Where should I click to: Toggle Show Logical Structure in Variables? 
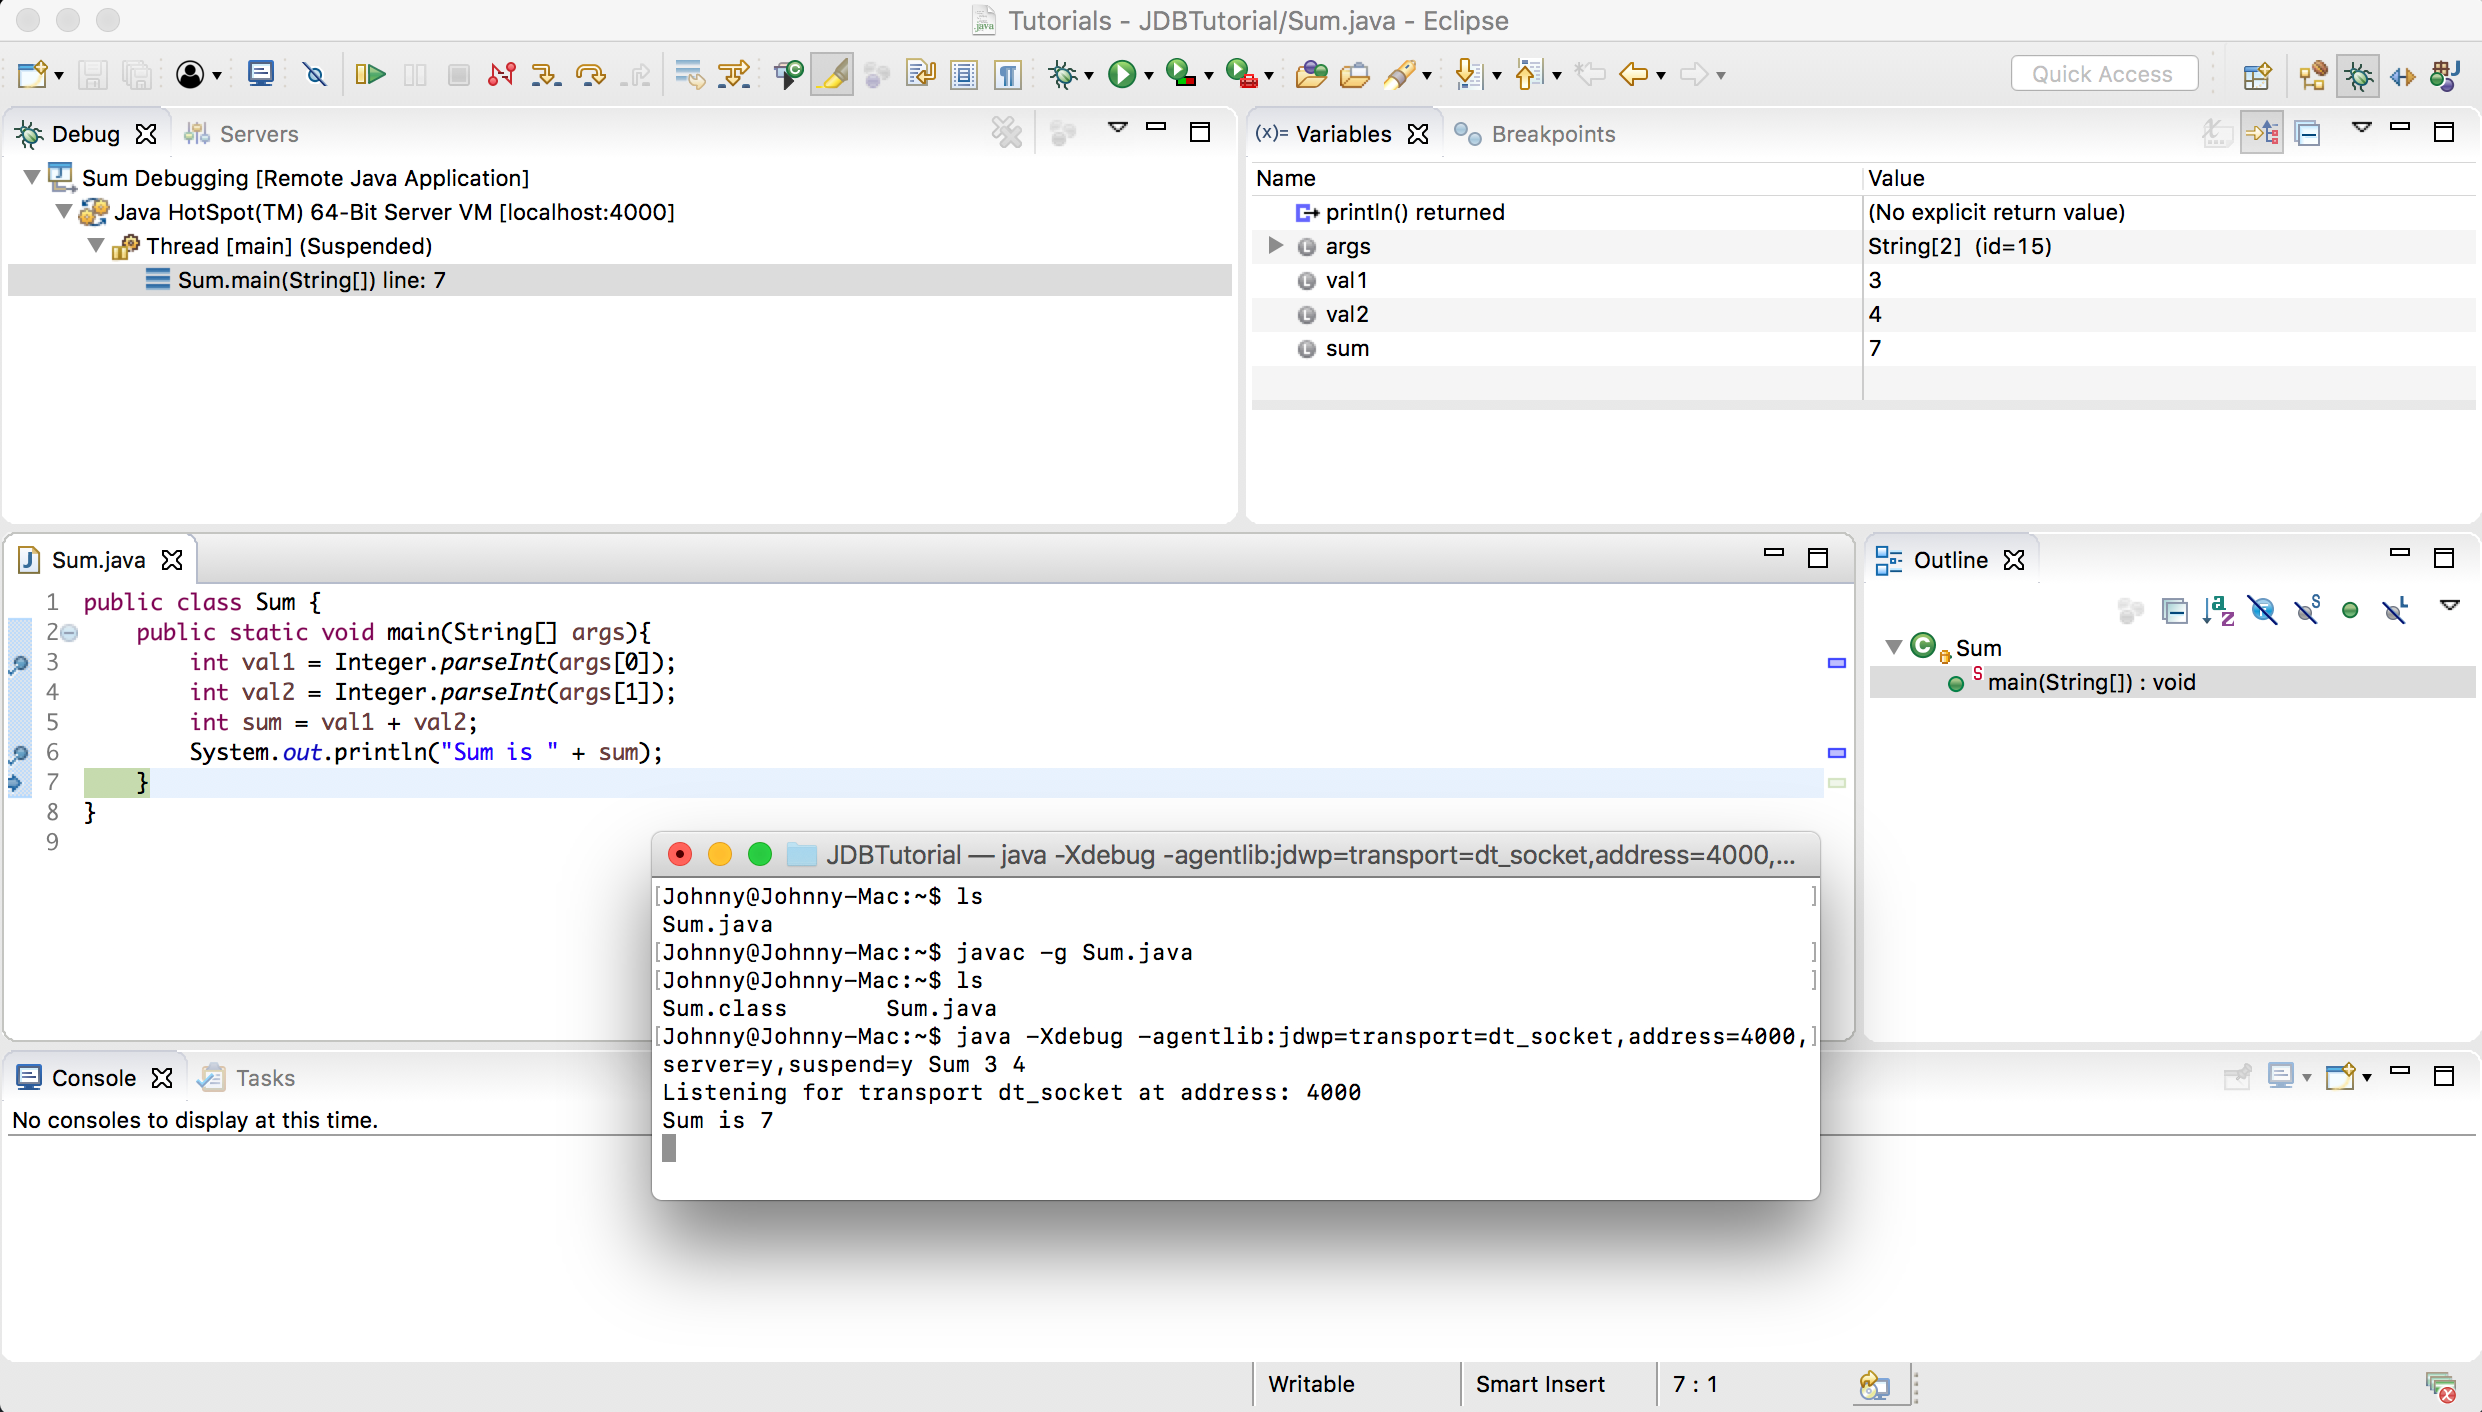tap(2262, 132)
